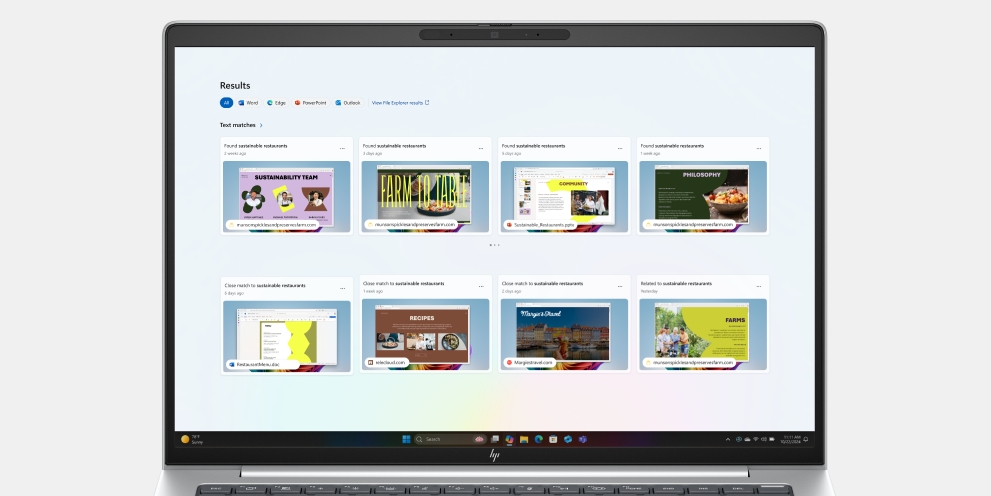Open the Windows Start menu
The height and width of the screenshot is (496, 991).
406,439
